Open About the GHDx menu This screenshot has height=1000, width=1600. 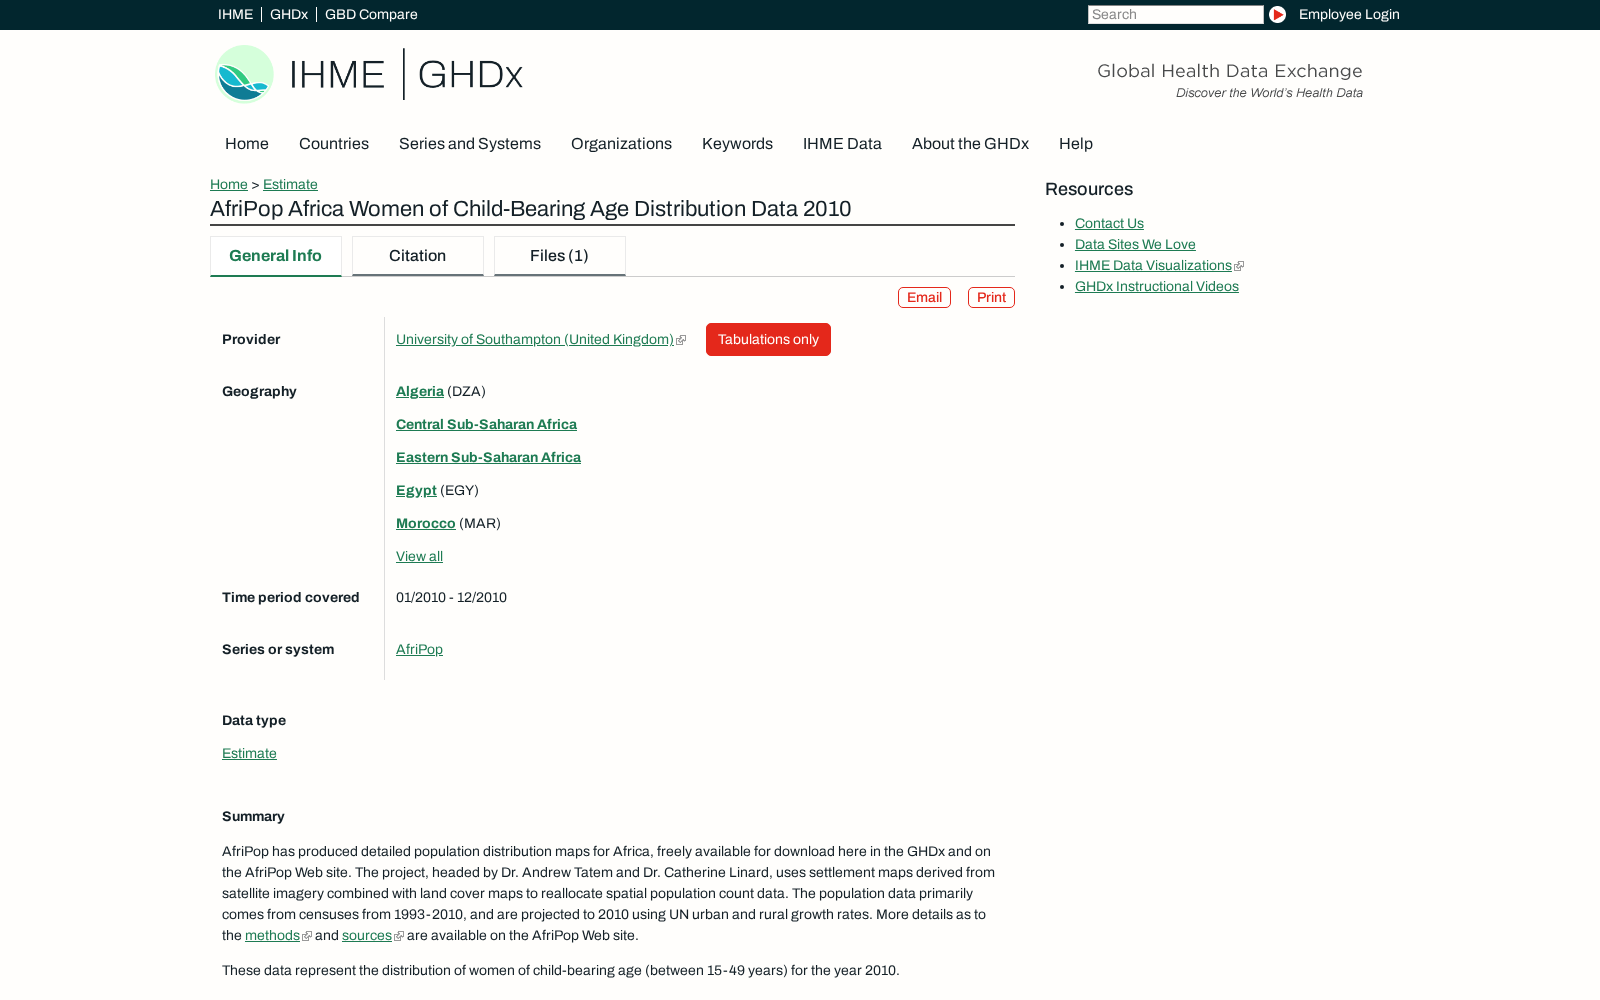[970, 144]
